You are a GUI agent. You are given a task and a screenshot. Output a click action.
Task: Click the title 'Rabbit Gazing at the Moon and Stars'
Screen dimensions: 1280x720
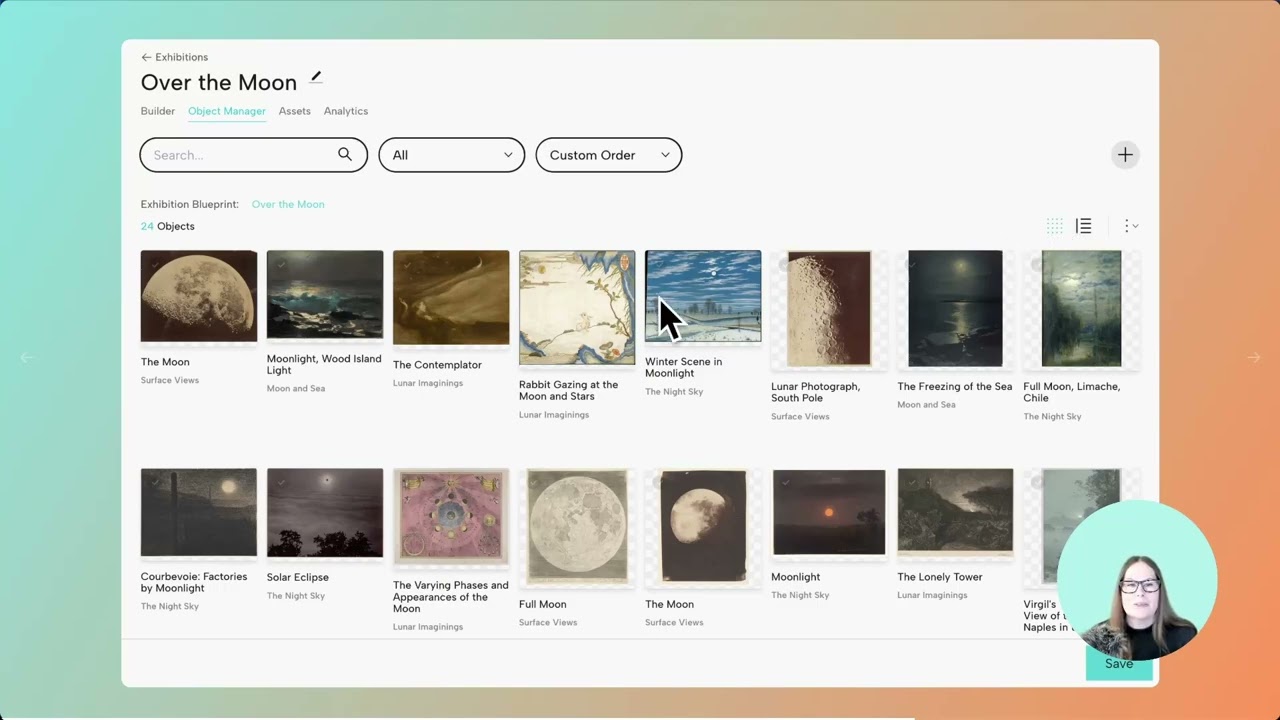coord(569,390)
